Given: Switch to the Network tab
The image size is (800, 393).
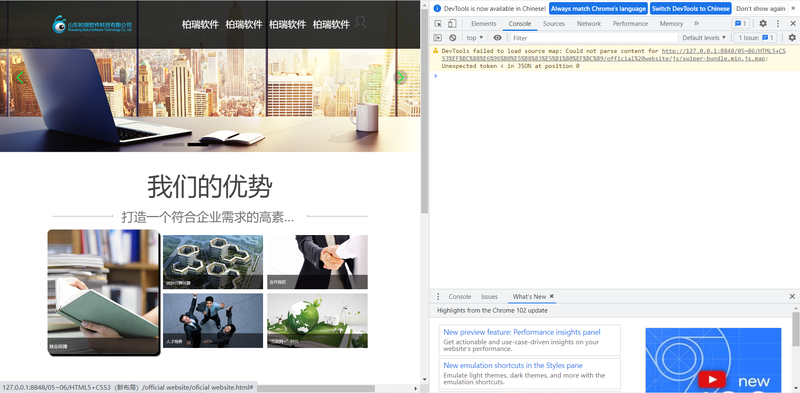Looking at the screenshot, I should (x=589, y=23).
